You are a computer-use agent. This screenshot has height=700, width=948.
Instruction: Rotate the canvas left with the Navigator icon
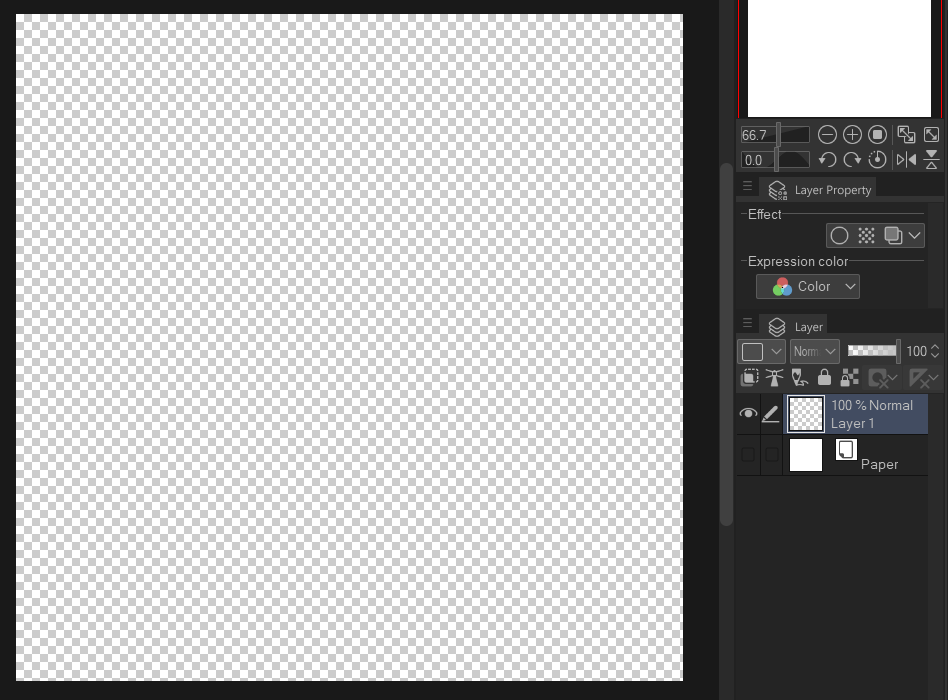[x=827, y=160]
